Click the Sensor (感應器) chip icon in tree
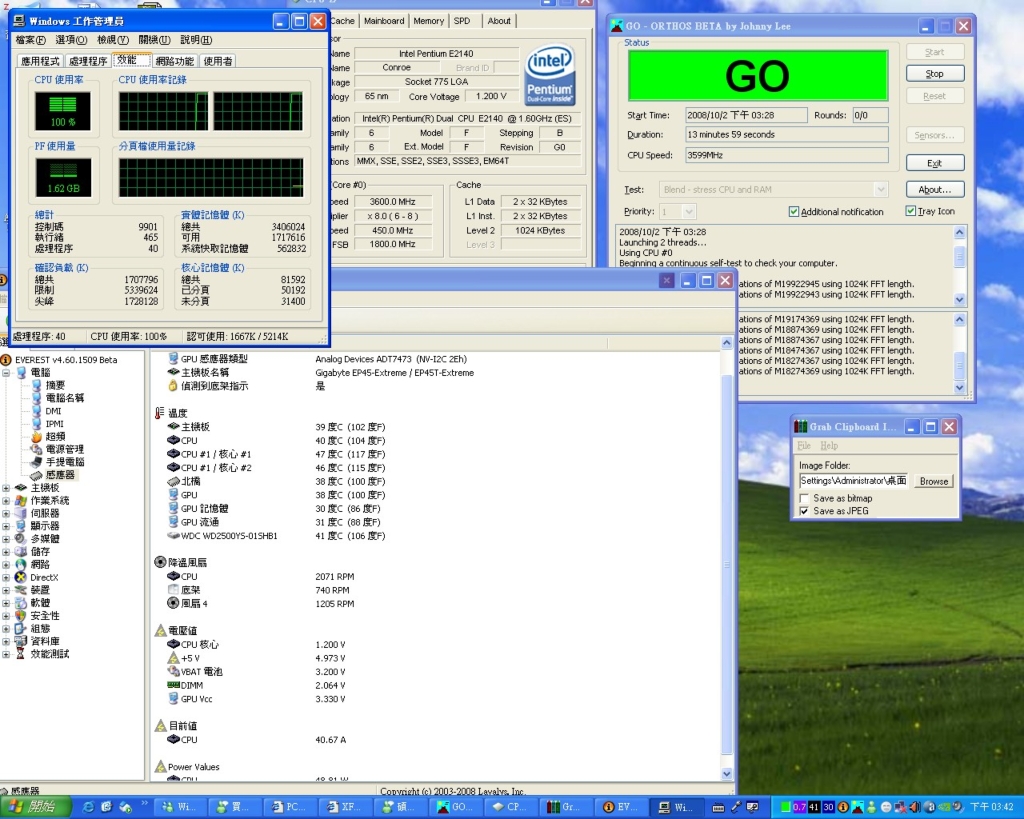This screenshot has width=1024, height=819. tap(37, 475)
